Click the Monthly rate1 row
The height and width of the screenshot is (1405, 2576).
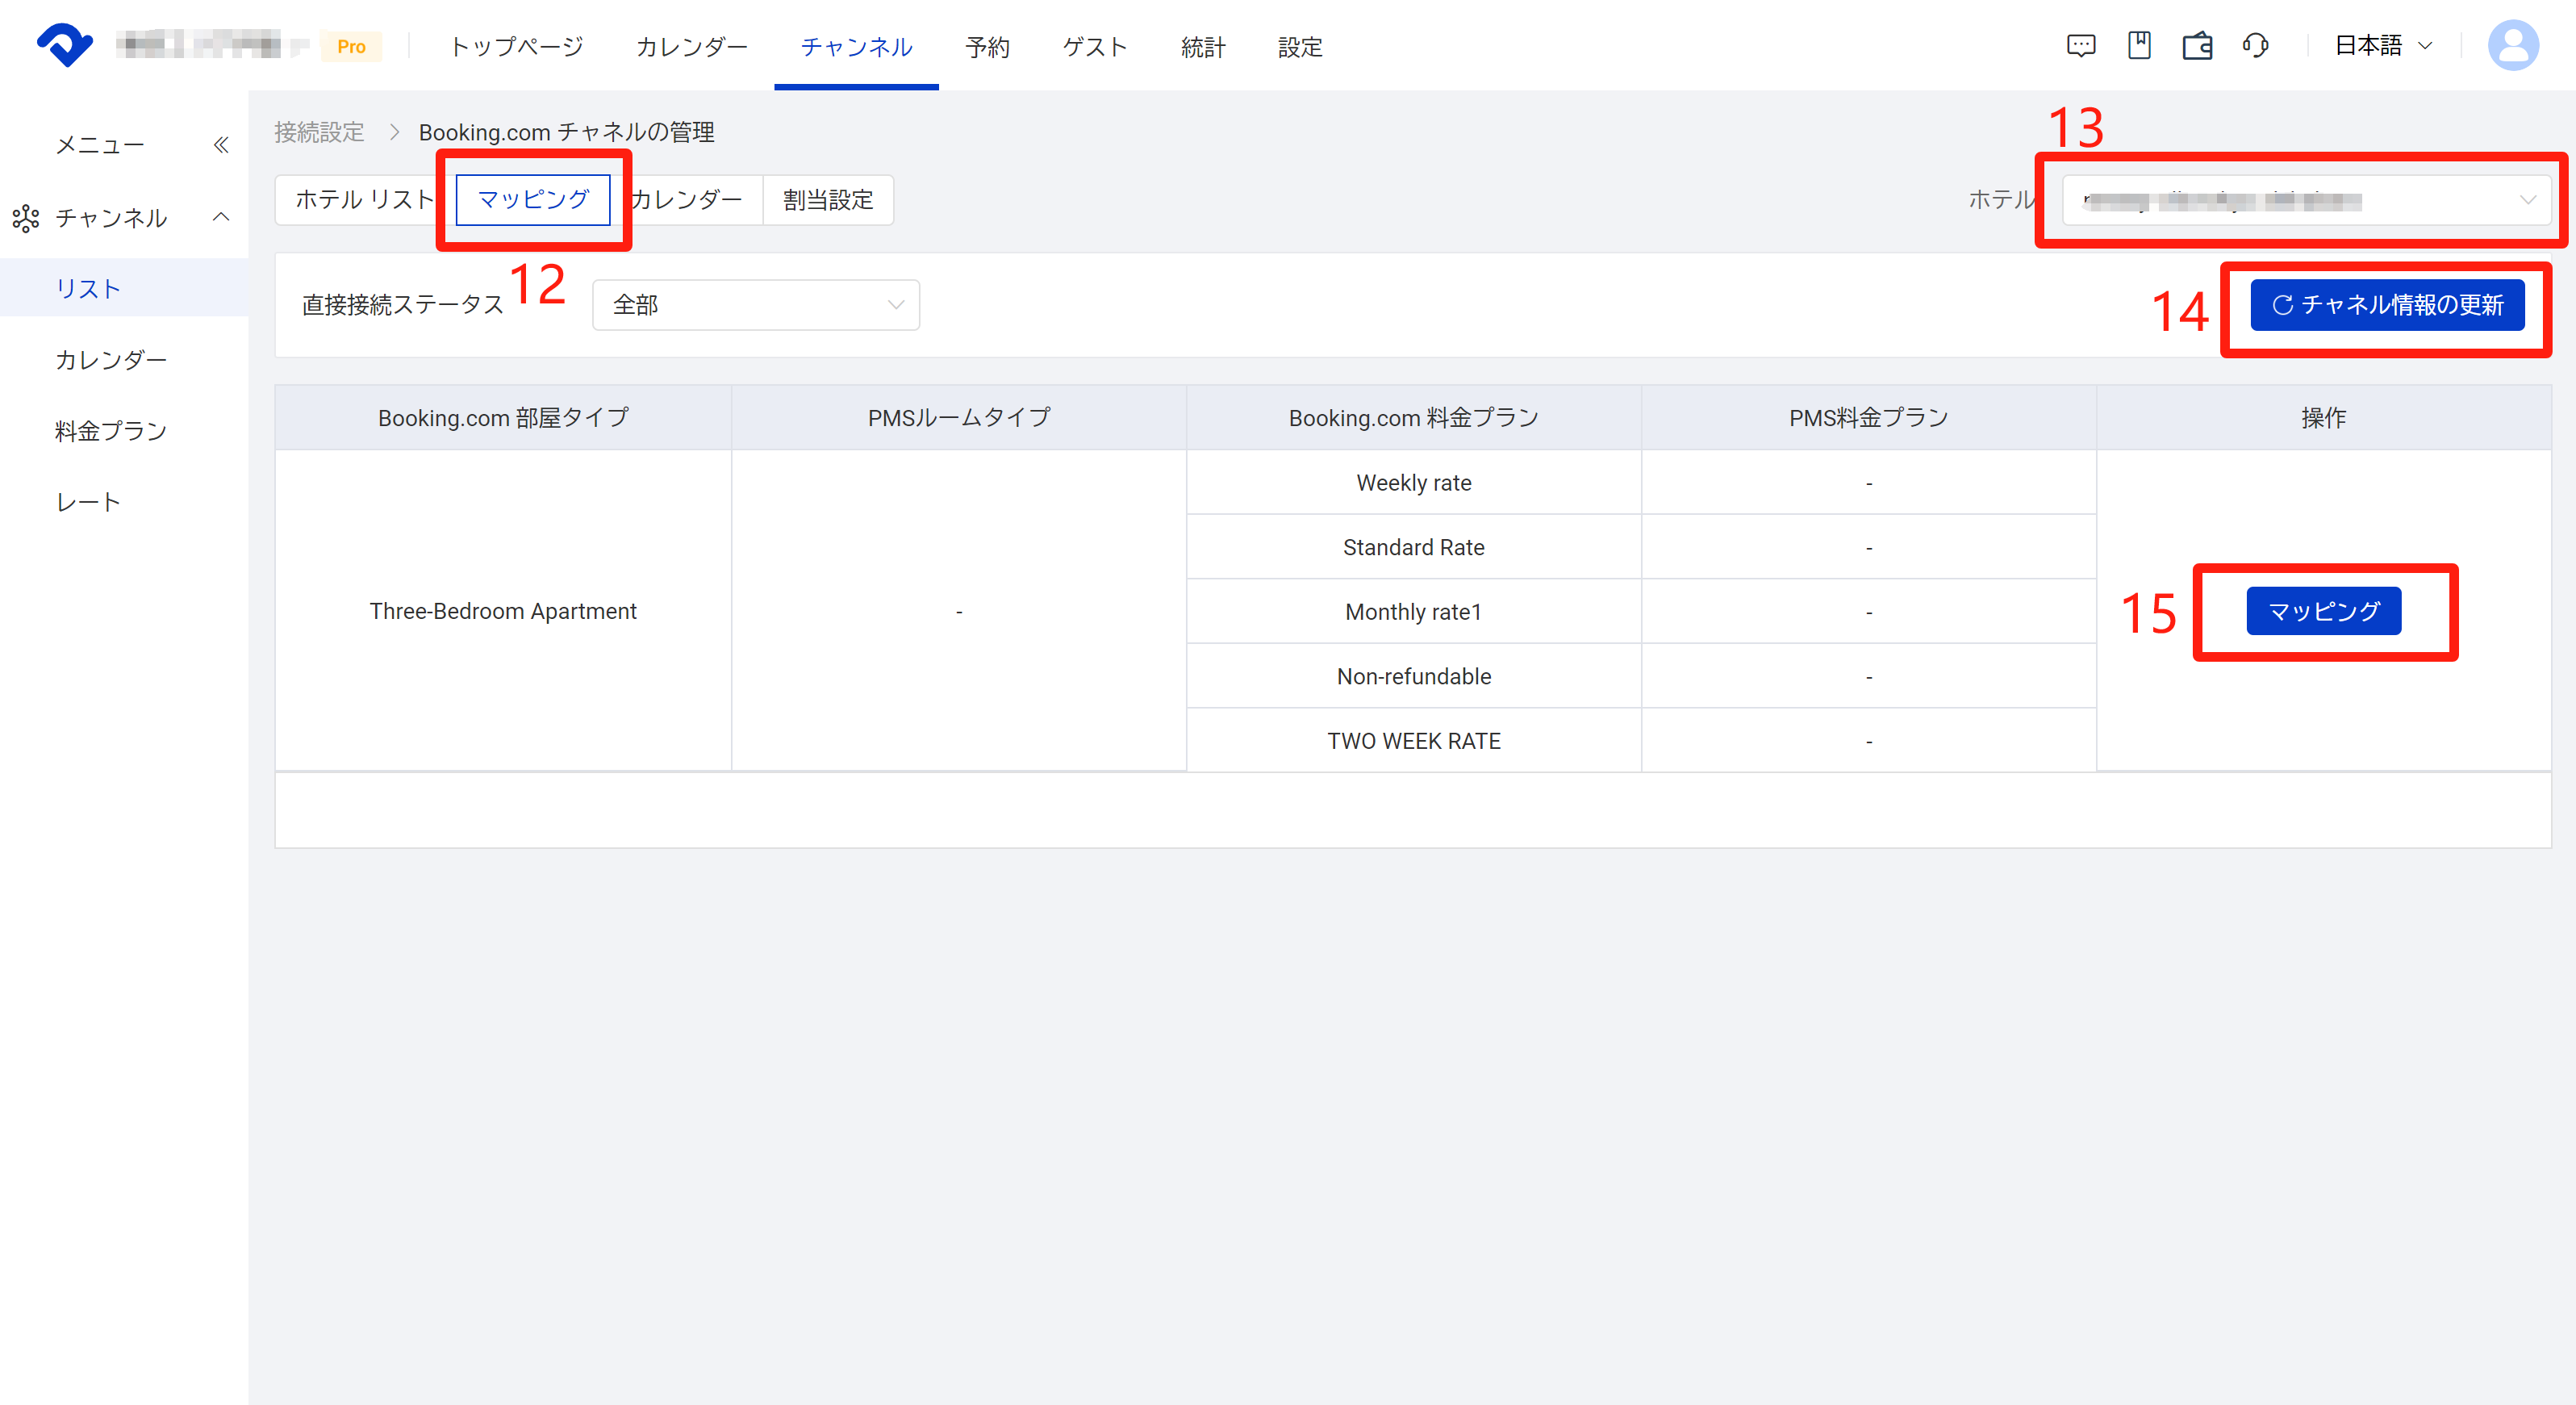tap(1413, 612)
